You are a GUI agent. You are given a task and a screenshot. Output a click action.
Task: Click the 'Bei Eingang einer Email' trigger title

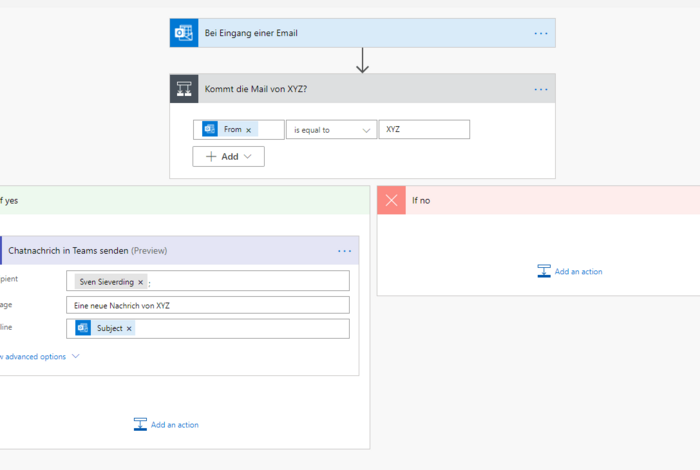tap(251, 33)
